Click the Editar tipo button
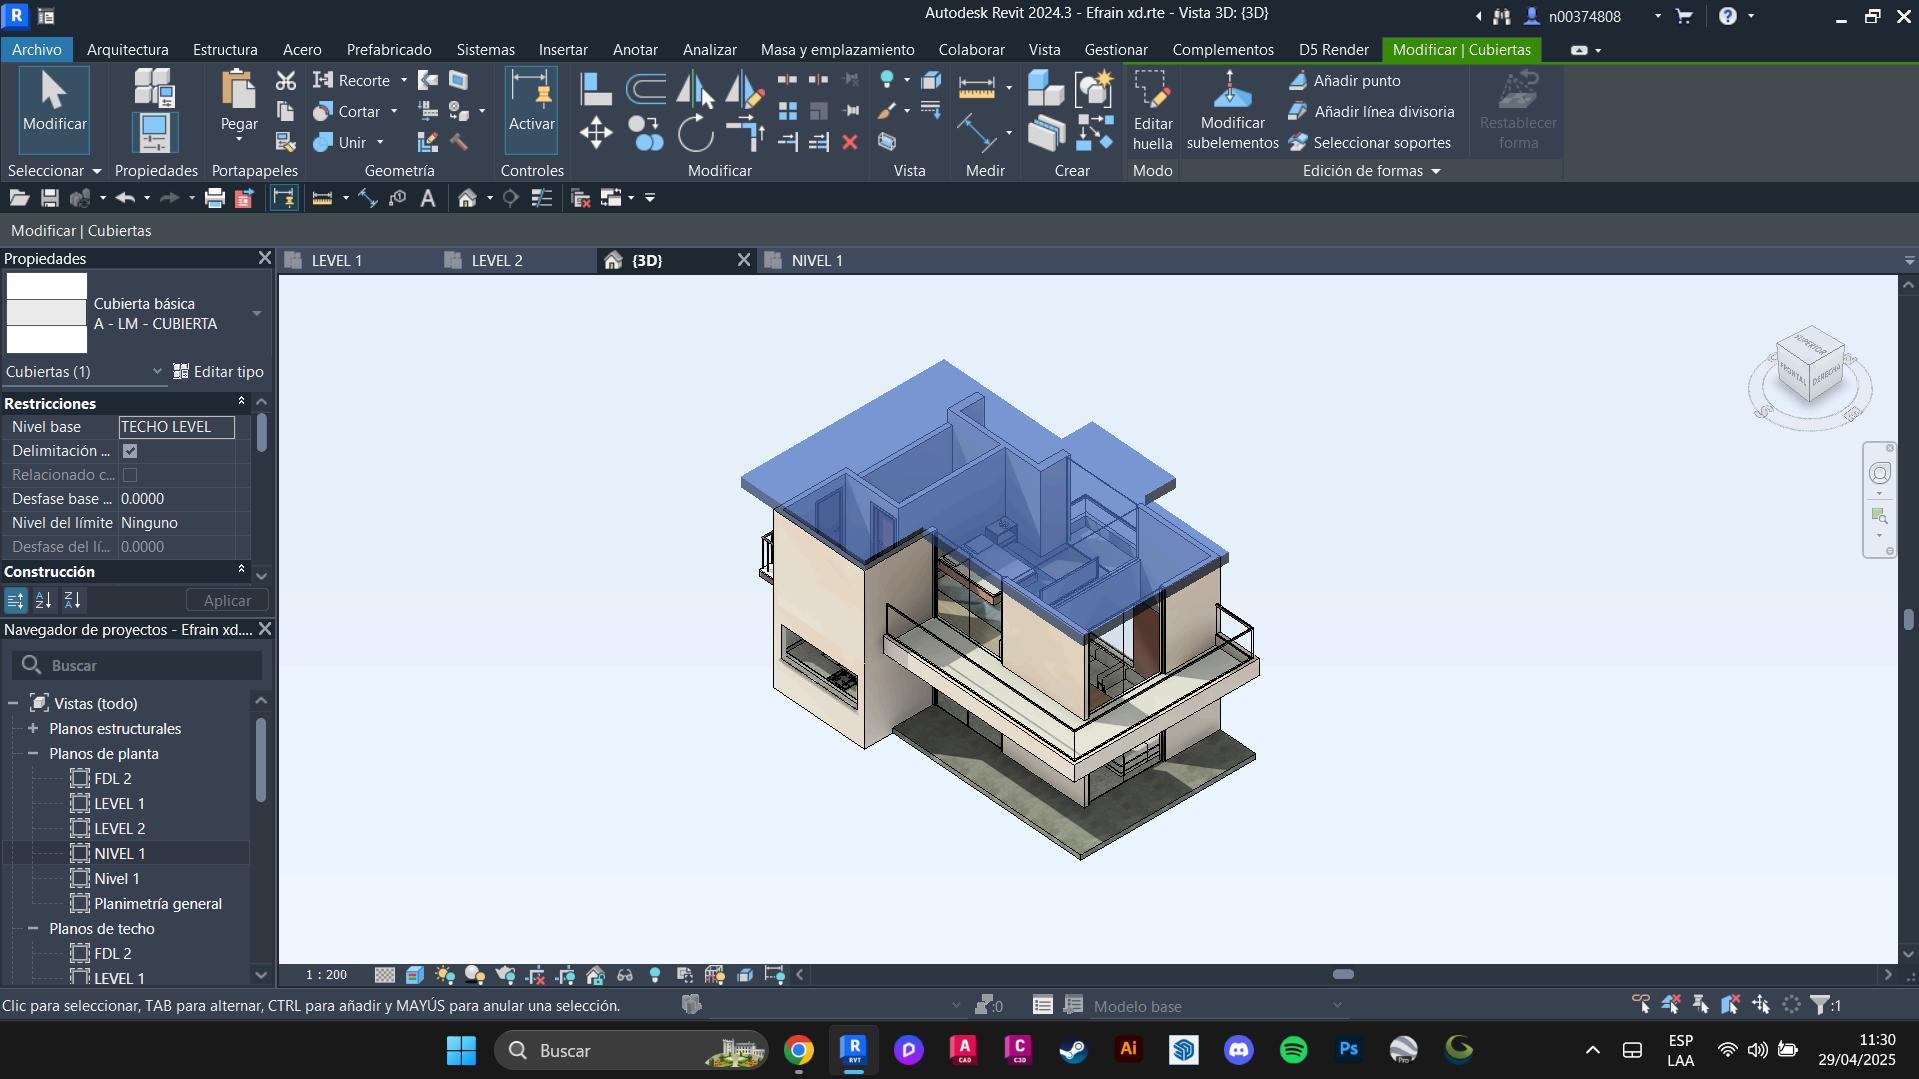This screenshot has width=1919, height=1079. click(x=219, y=371)
